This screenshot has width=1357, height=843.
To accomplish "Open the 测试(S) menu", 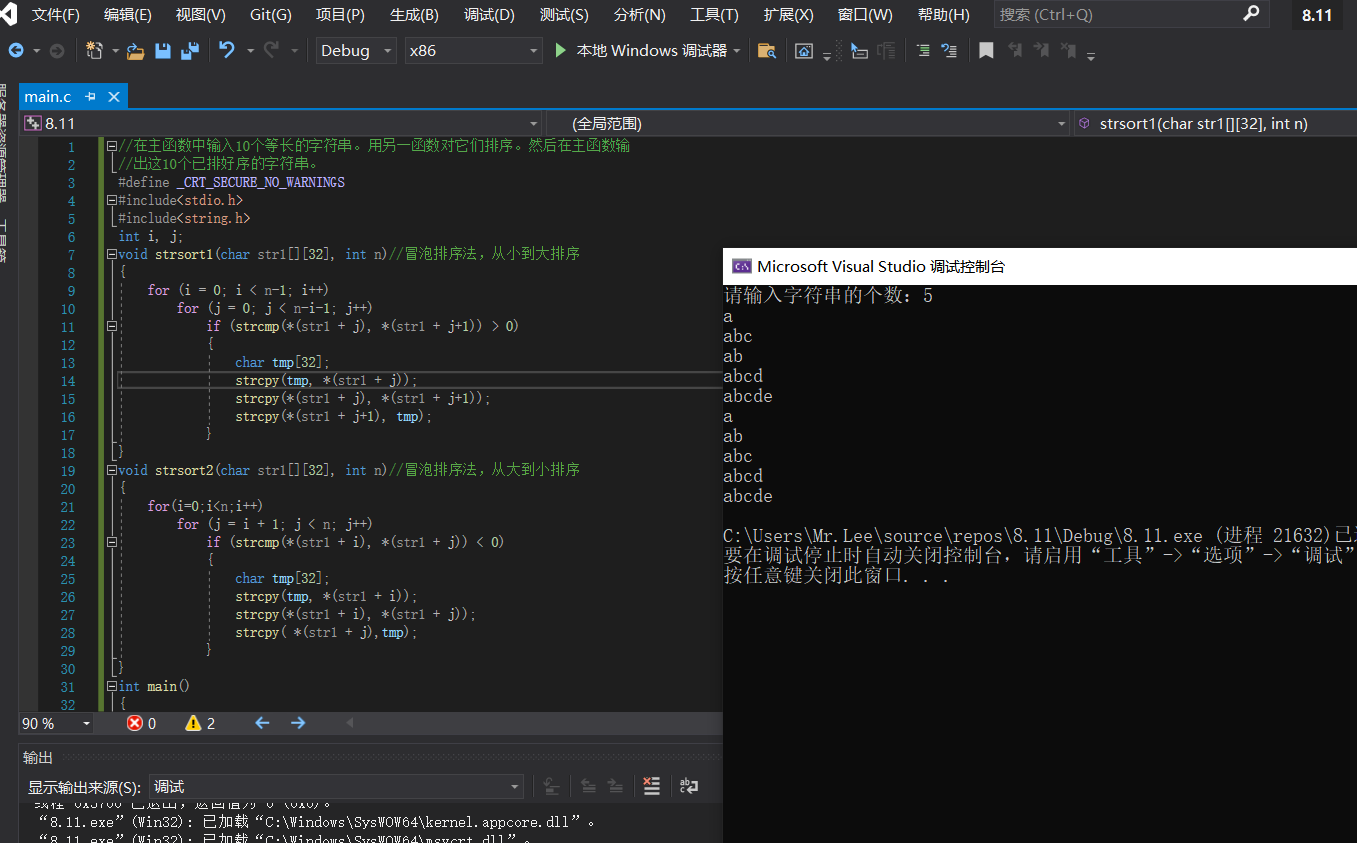I will coord(564,15).
